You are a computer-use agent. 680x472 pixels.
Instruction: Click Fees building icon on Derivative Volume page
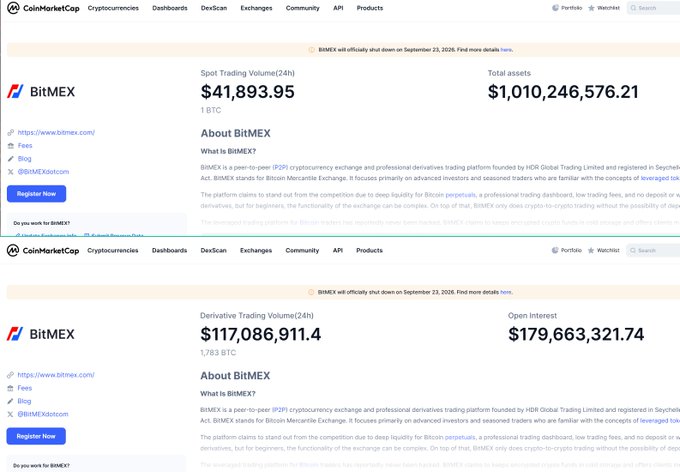tap(10, 388)
